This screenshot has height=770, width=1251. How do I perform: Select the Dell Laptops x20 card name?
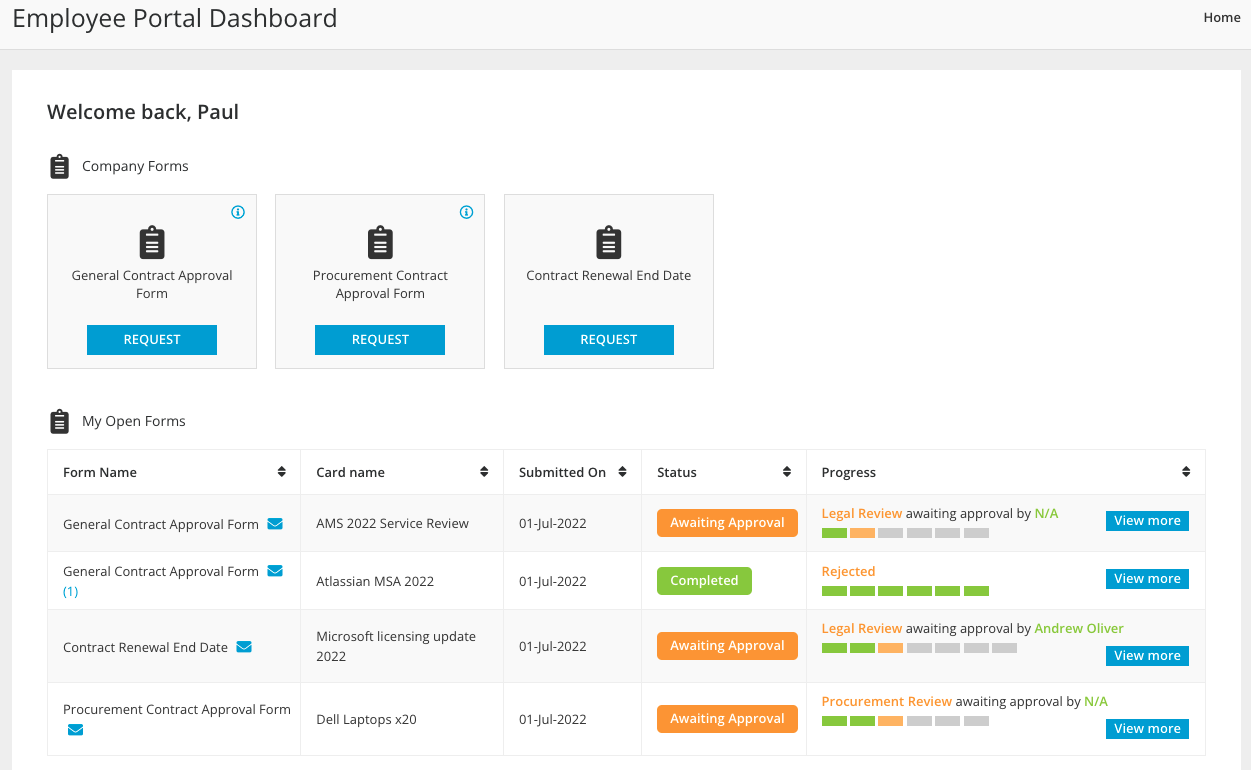point(366,719)
